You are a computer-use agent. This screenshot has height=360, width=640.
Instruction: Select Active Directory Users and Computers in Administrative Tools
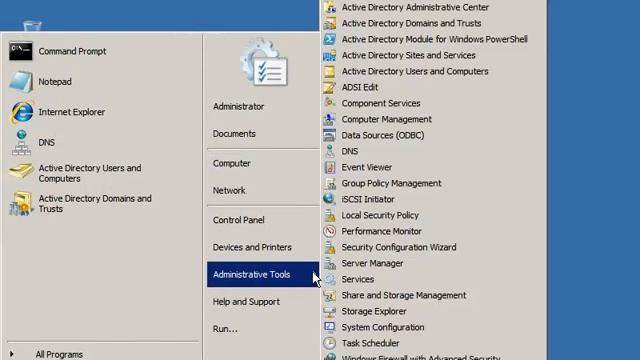point(415,71)
